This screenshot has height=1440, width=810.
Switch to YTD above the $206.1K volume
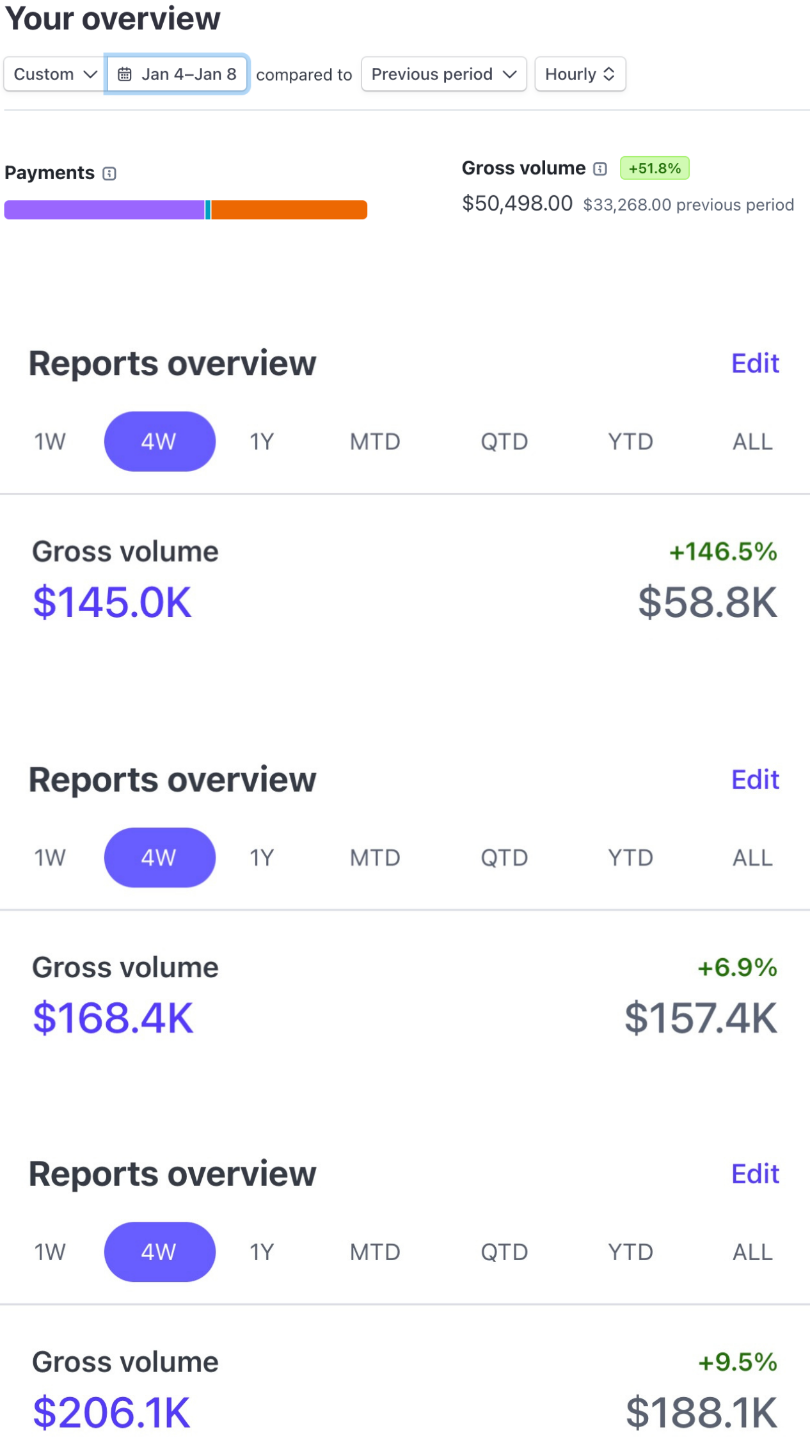point(630,1252)
